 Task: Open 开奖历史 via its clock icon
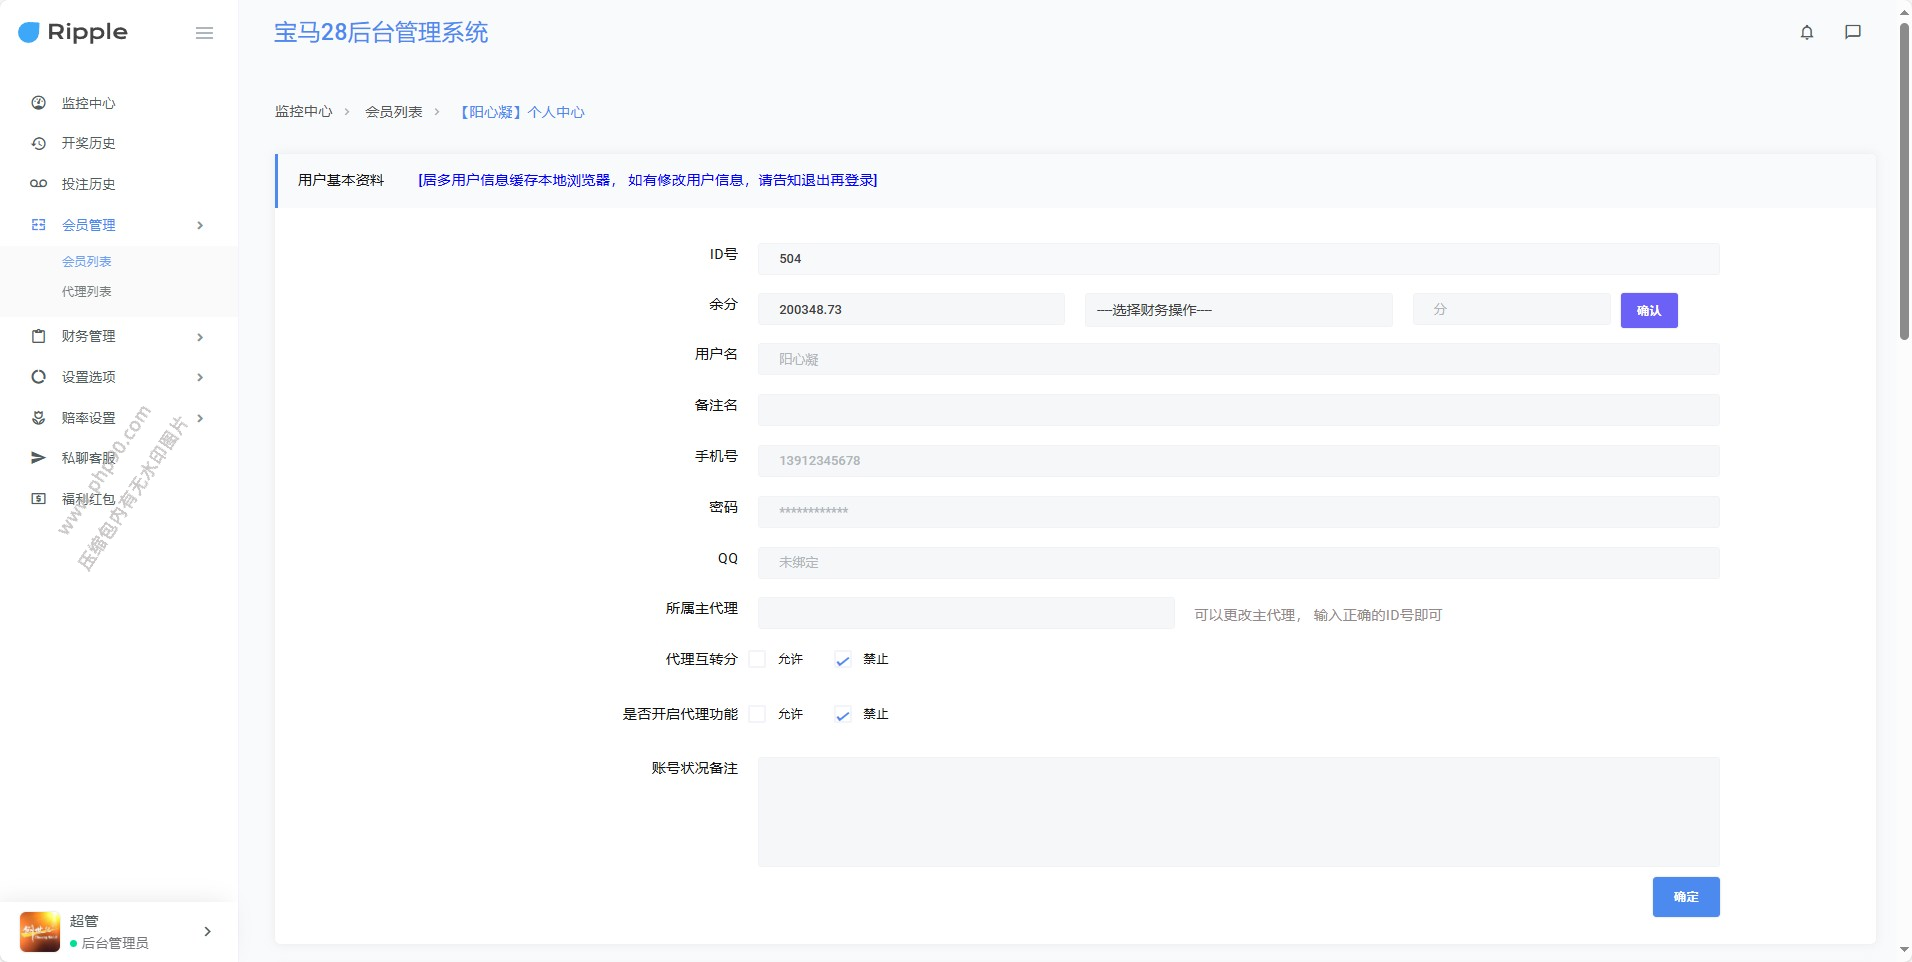coord(39,143)
